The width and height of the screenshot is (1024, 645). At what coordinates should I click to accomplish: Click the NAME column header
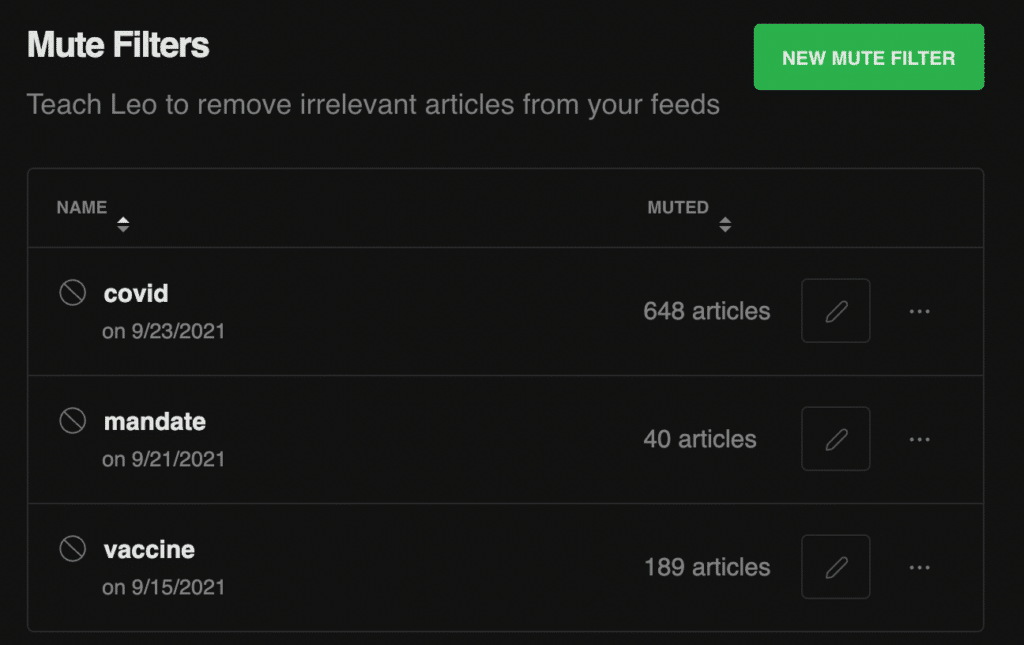pyautogui.click(x=82, y=208)
